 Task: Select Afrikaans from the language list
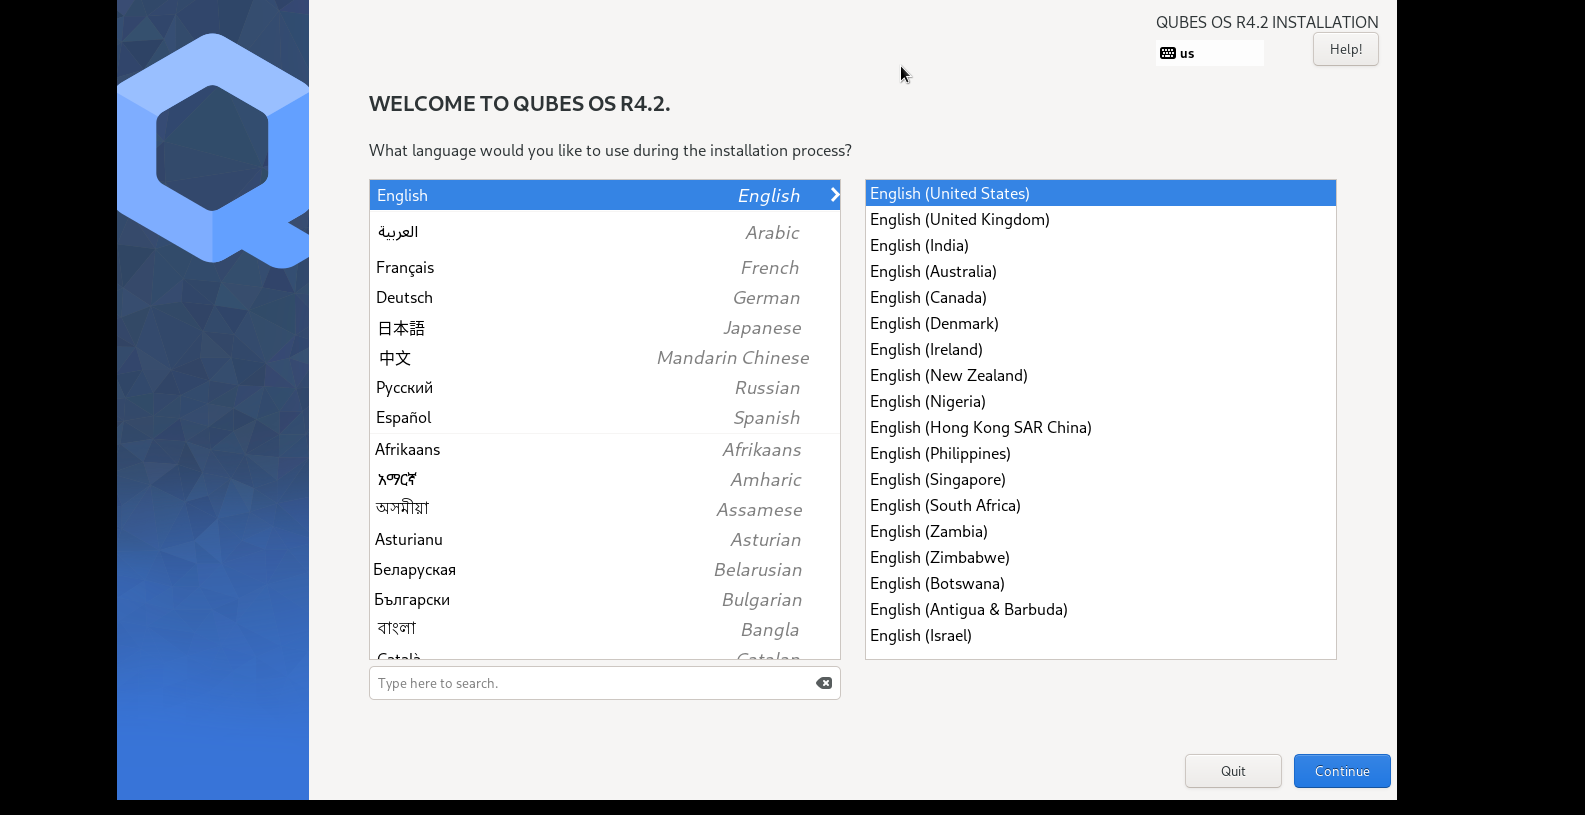tap(605, 450)
